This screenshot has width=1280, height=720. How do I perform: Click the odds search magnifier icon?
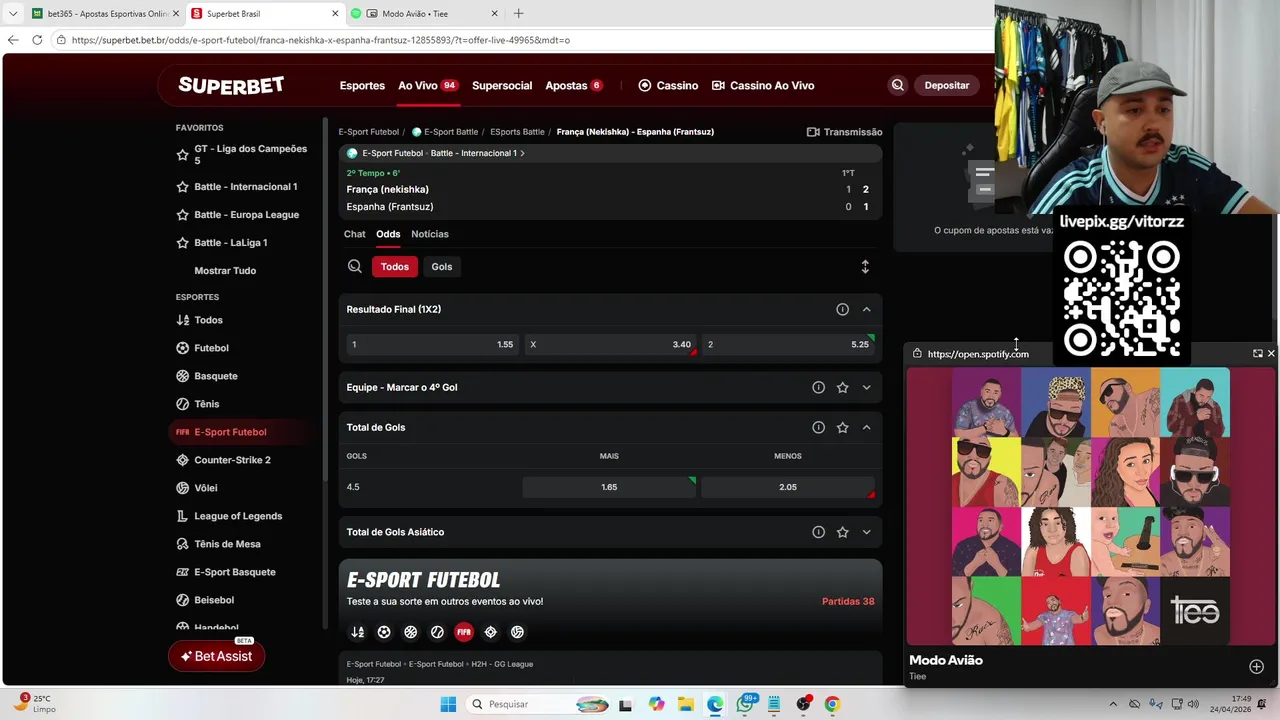click(x=355, y=266)
